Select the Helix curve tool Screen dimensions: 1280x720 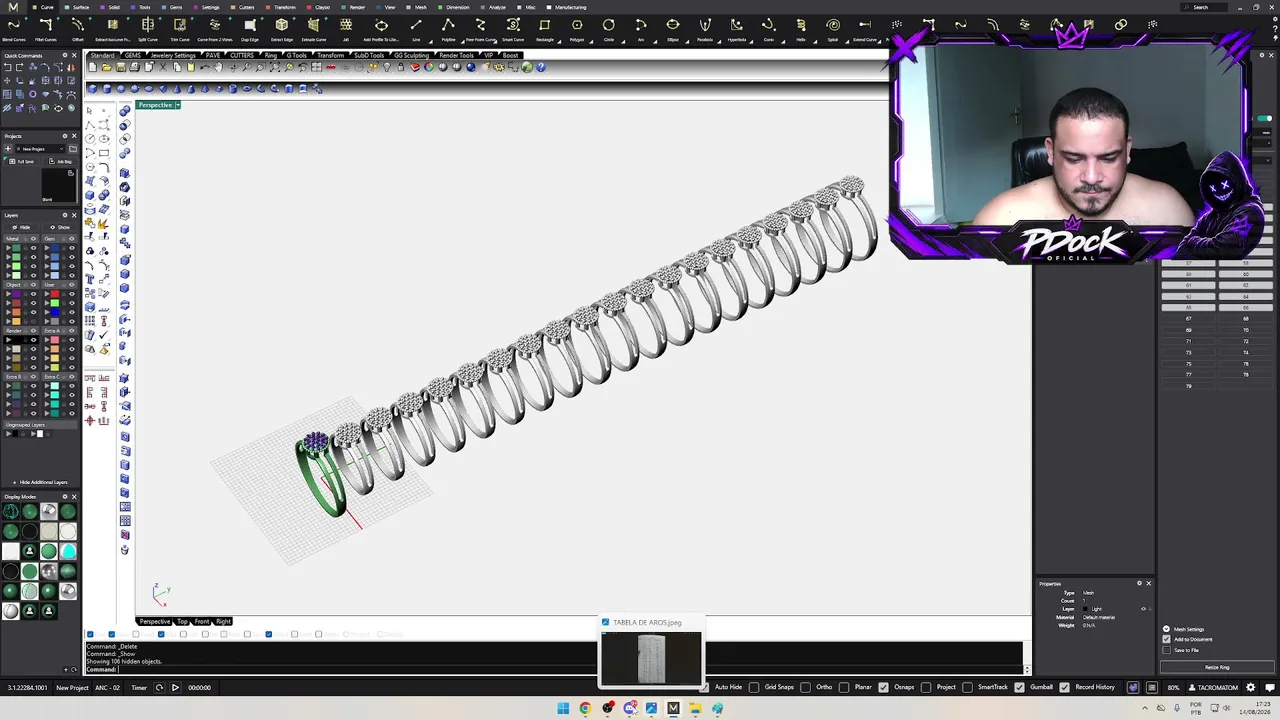point(801,29)
